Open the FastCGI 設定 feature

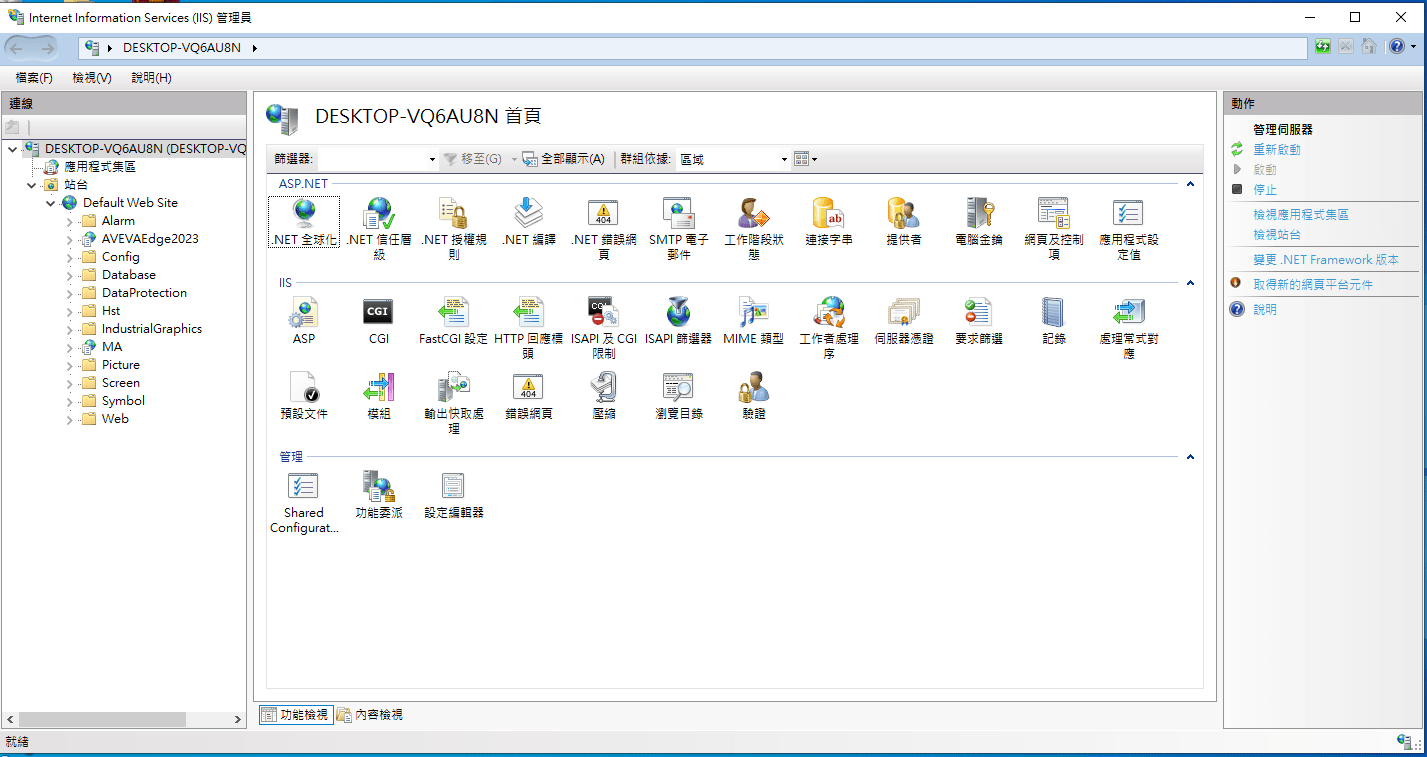(x=454, y=321)
